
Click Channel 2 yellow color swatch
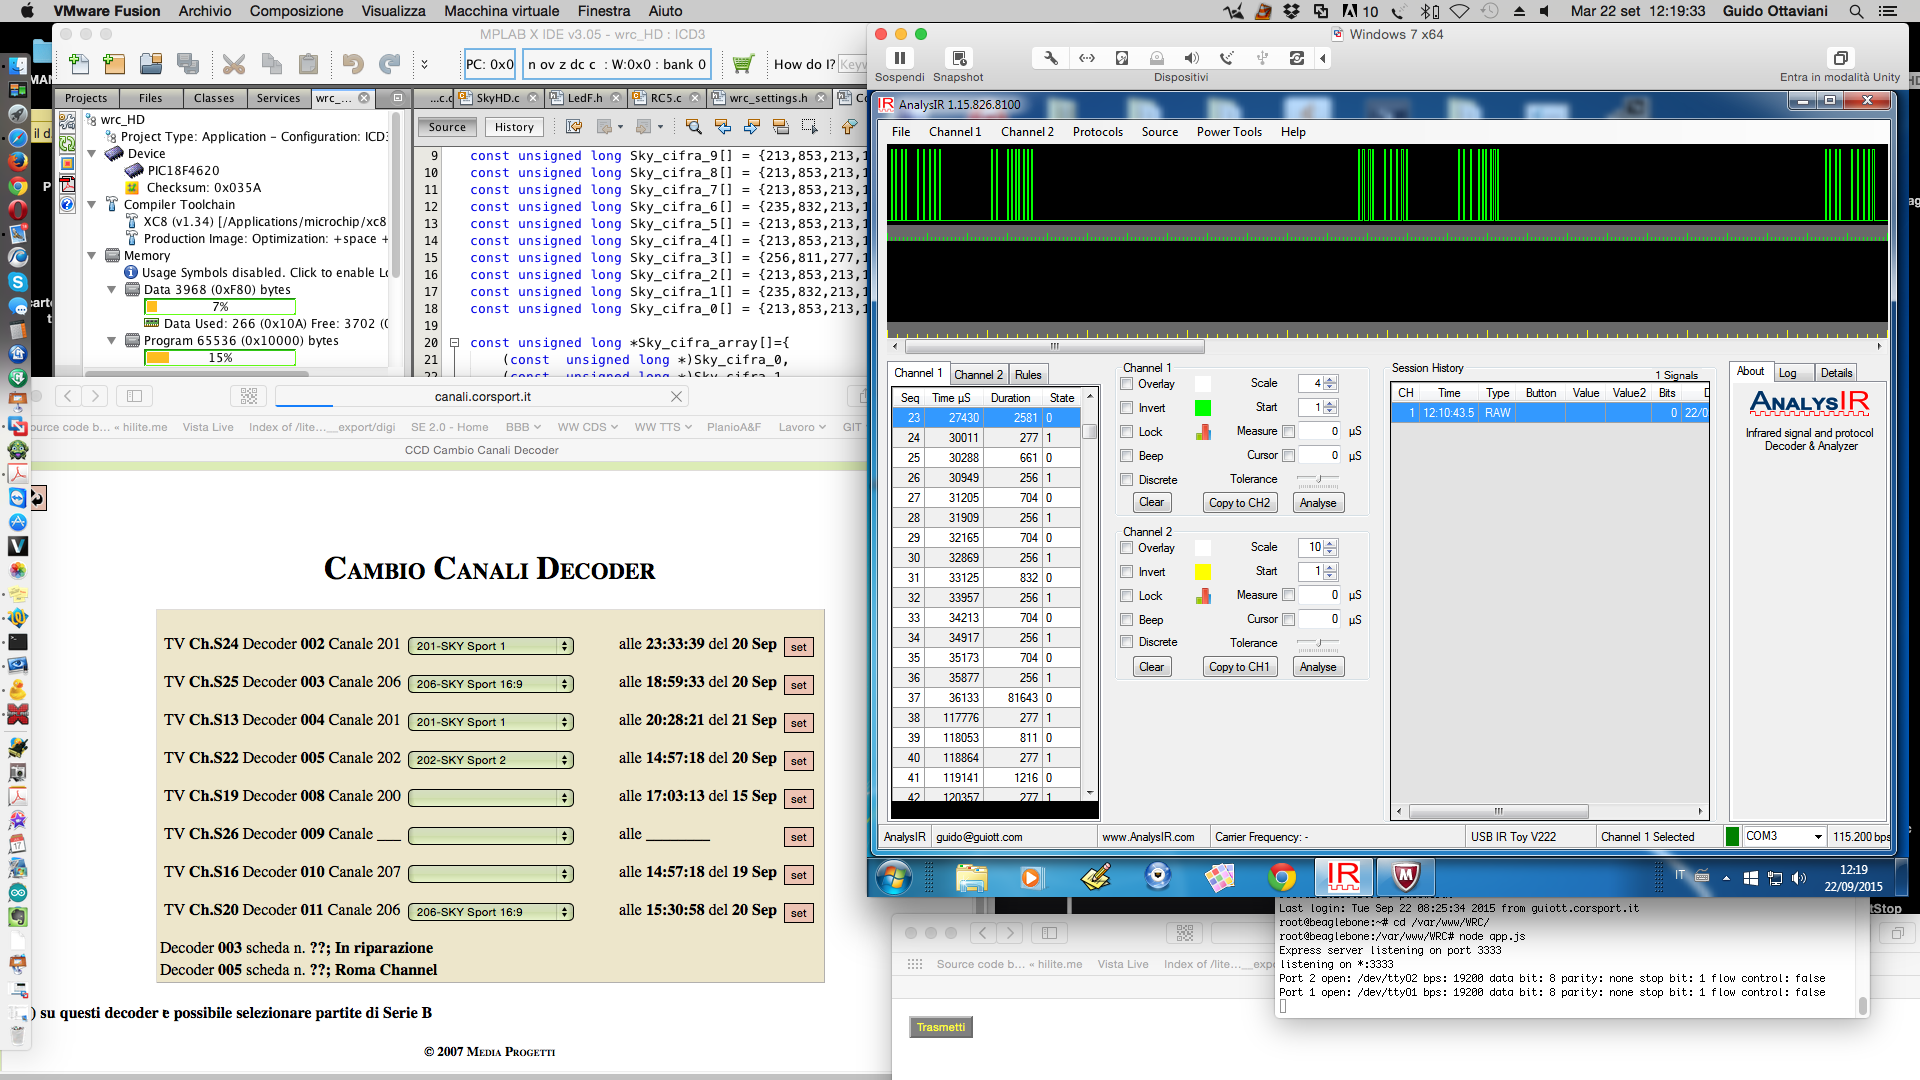pyautogui.click(x=1203, y=572)
